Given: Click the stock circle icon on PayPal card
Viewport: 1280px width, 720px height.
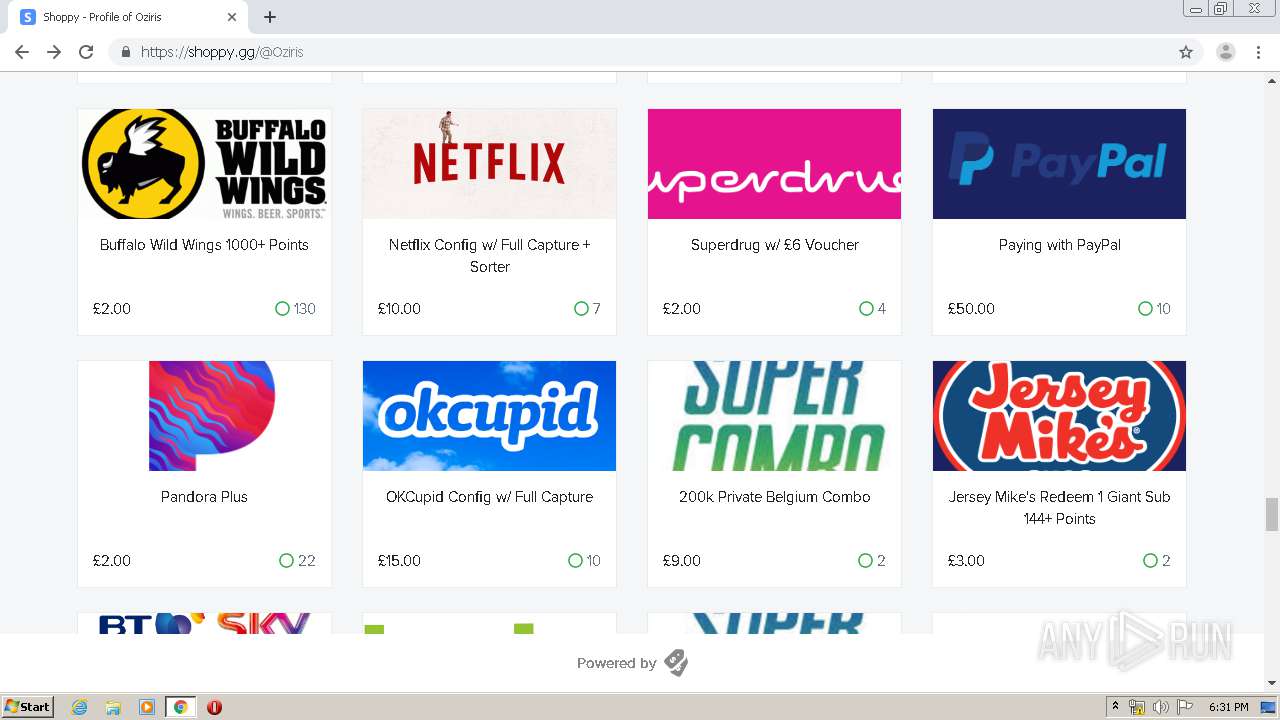Looking at the screenshot, I should tap(1145, 309).
